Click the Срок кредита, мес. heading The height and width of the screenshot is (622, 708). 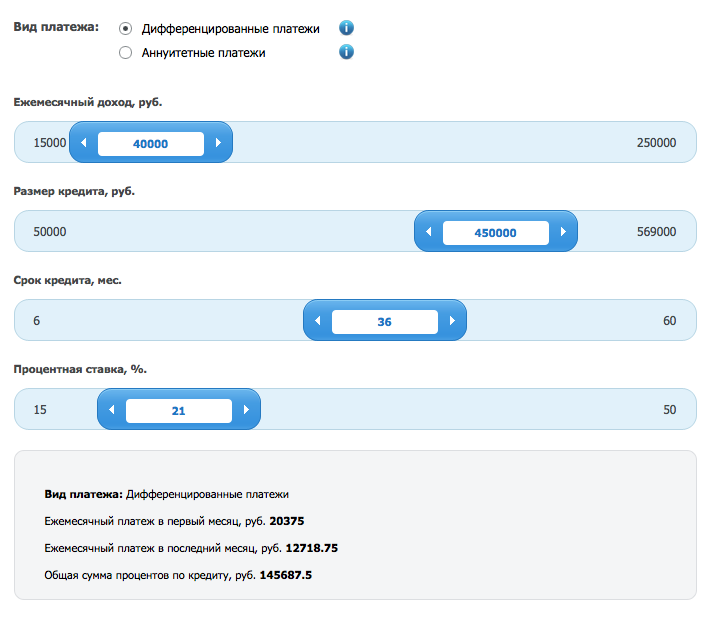[x=67, y=280]
